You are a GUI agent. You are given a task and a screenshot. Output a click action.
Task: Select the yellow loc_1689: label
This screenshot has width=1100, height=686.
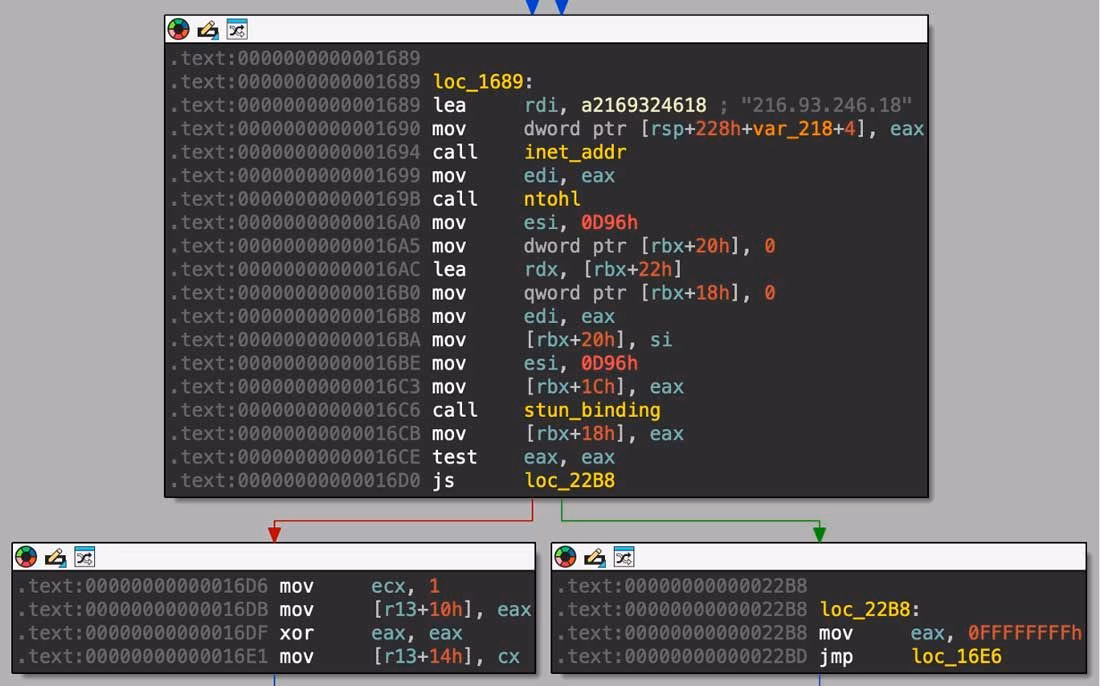pos(483,82)
